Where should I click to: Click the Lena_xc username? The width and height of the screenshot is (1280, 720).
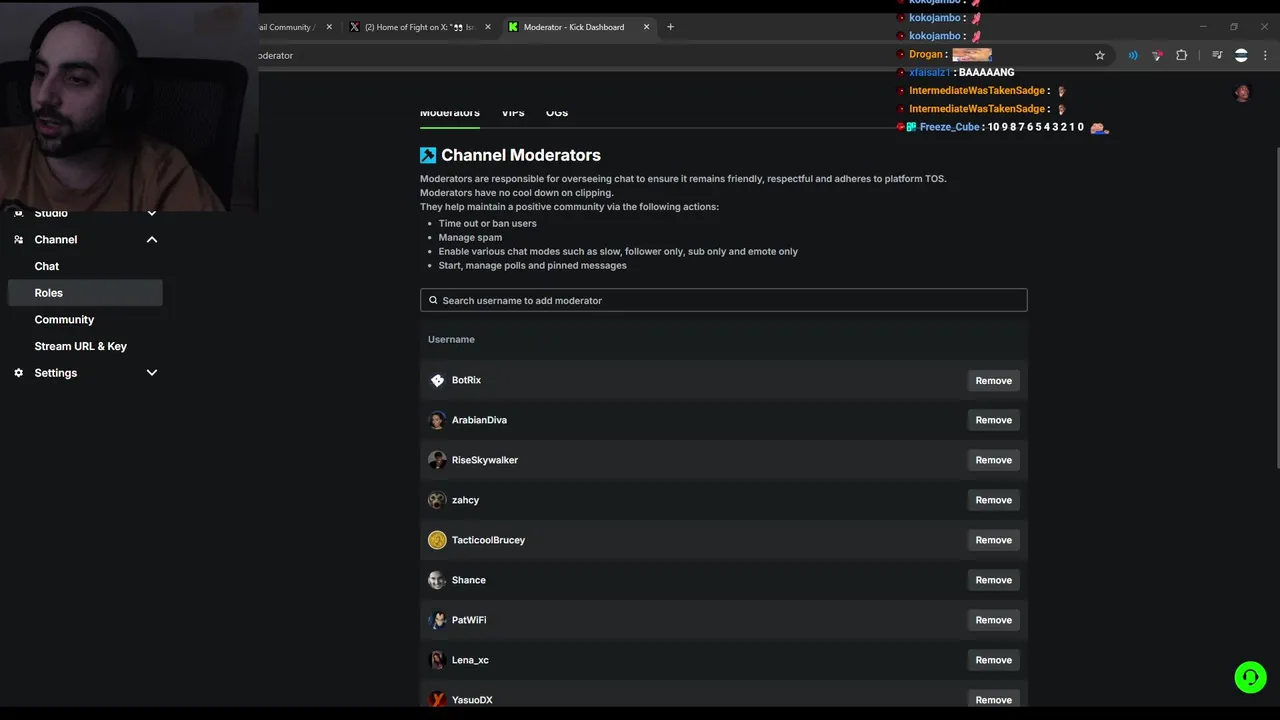click(x=470, y=660)
